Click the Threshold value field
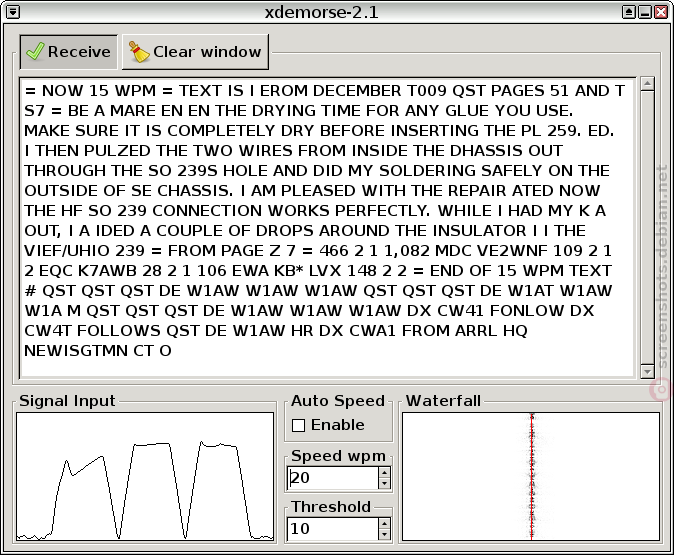The height and width of the screenshot is (555, 674). (x=333, y=529)
